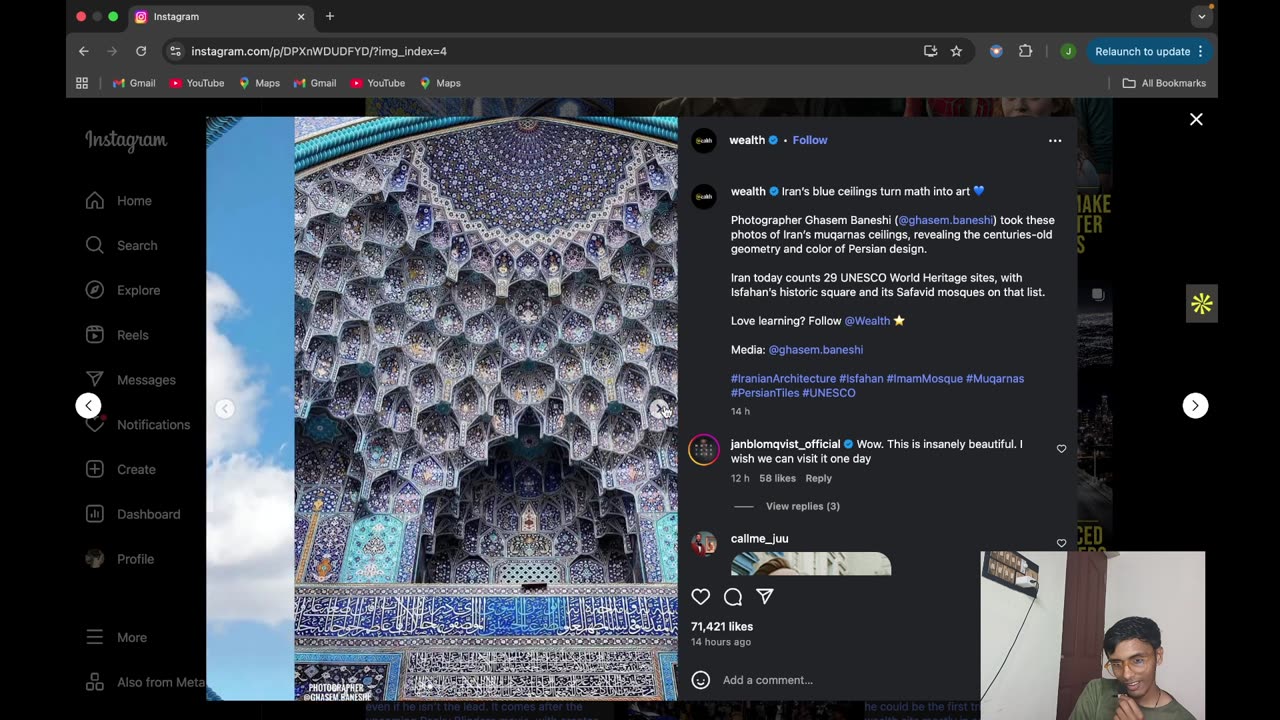The height and width of the screenshot is (720, 1280).
Task: Open the #UNESCO hashtag
Action: coord(829,393)
